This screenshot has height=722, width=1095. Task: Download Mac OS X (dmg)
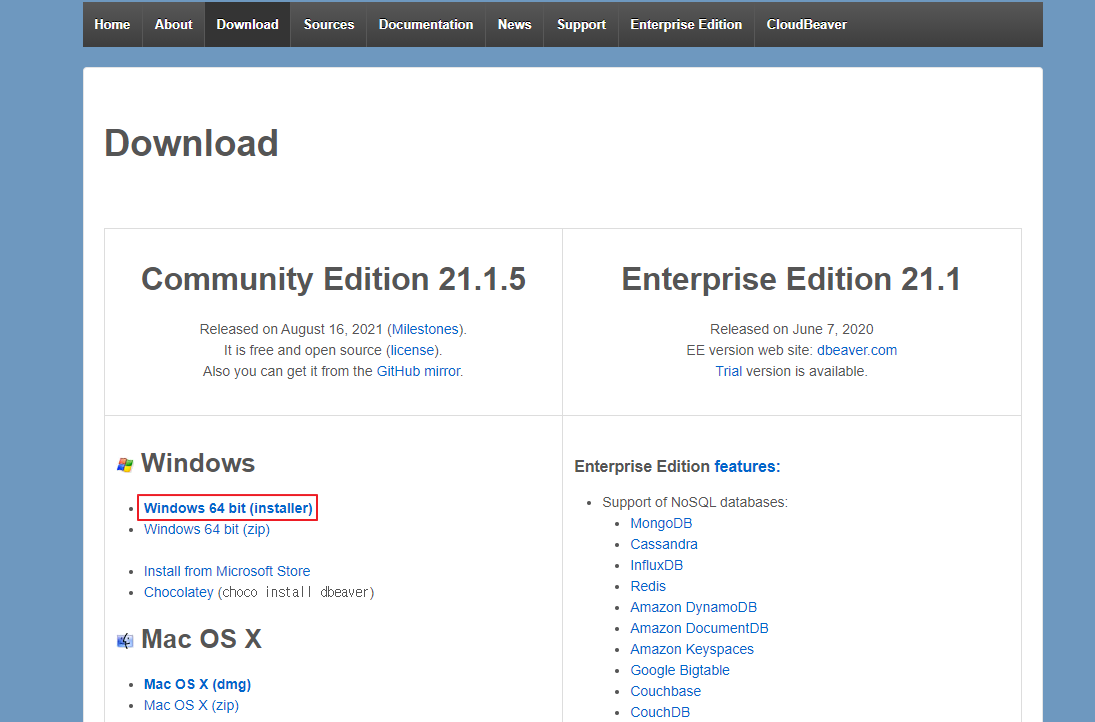(198, 684)
